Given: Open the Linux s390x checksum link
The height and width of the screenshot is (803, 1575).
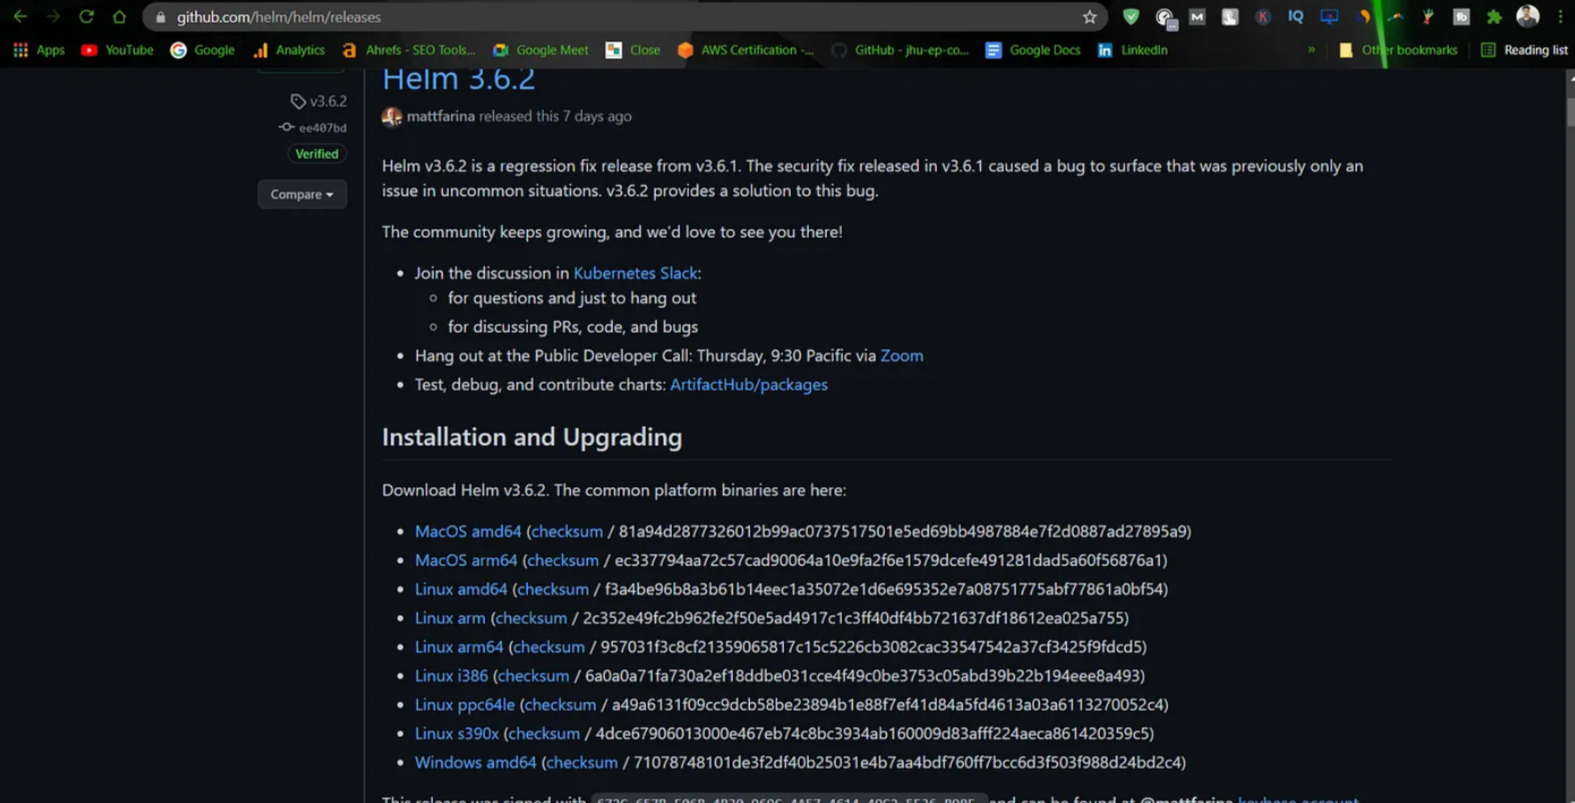Looking at the screenshot, I should click(x=544, y=734).
